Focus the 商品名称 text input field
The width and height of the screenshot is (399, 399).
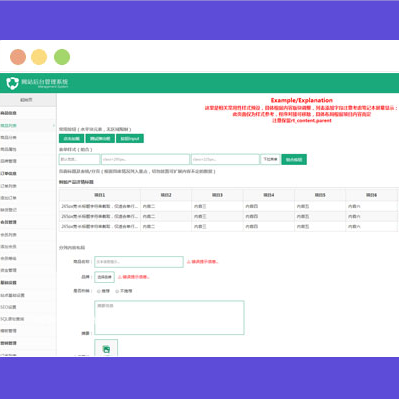(139, 262)
